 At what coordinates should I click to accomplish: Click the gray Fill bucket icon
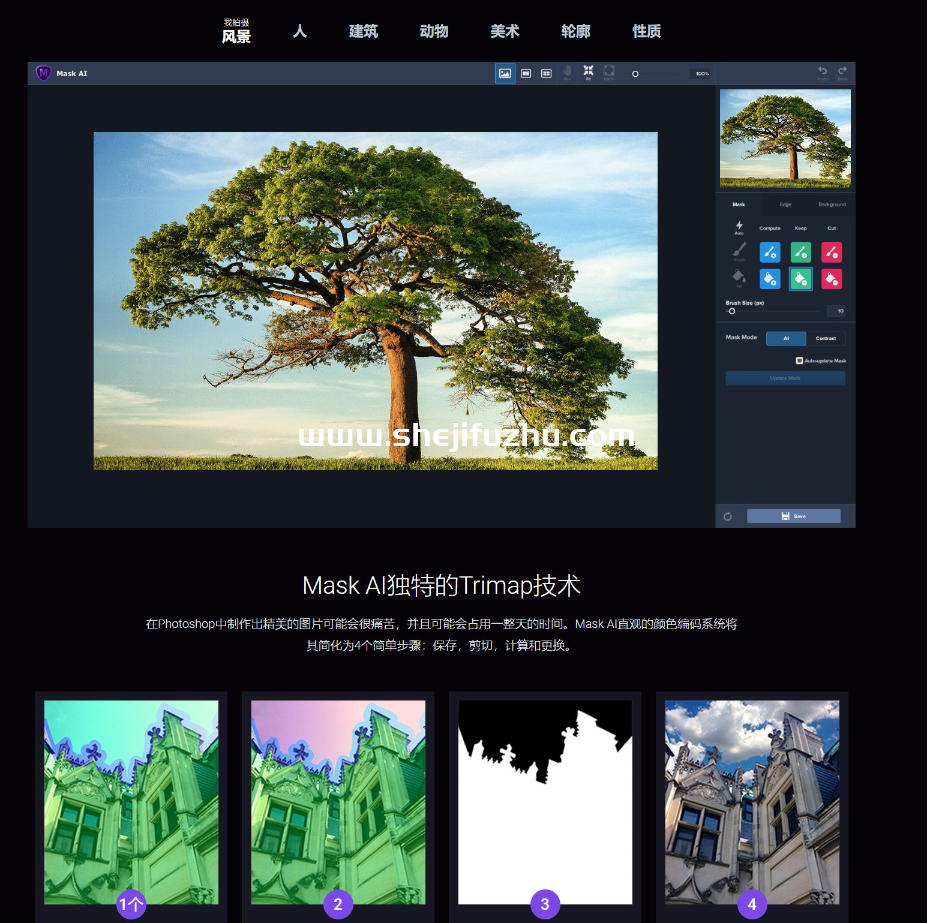click(739, 278)
